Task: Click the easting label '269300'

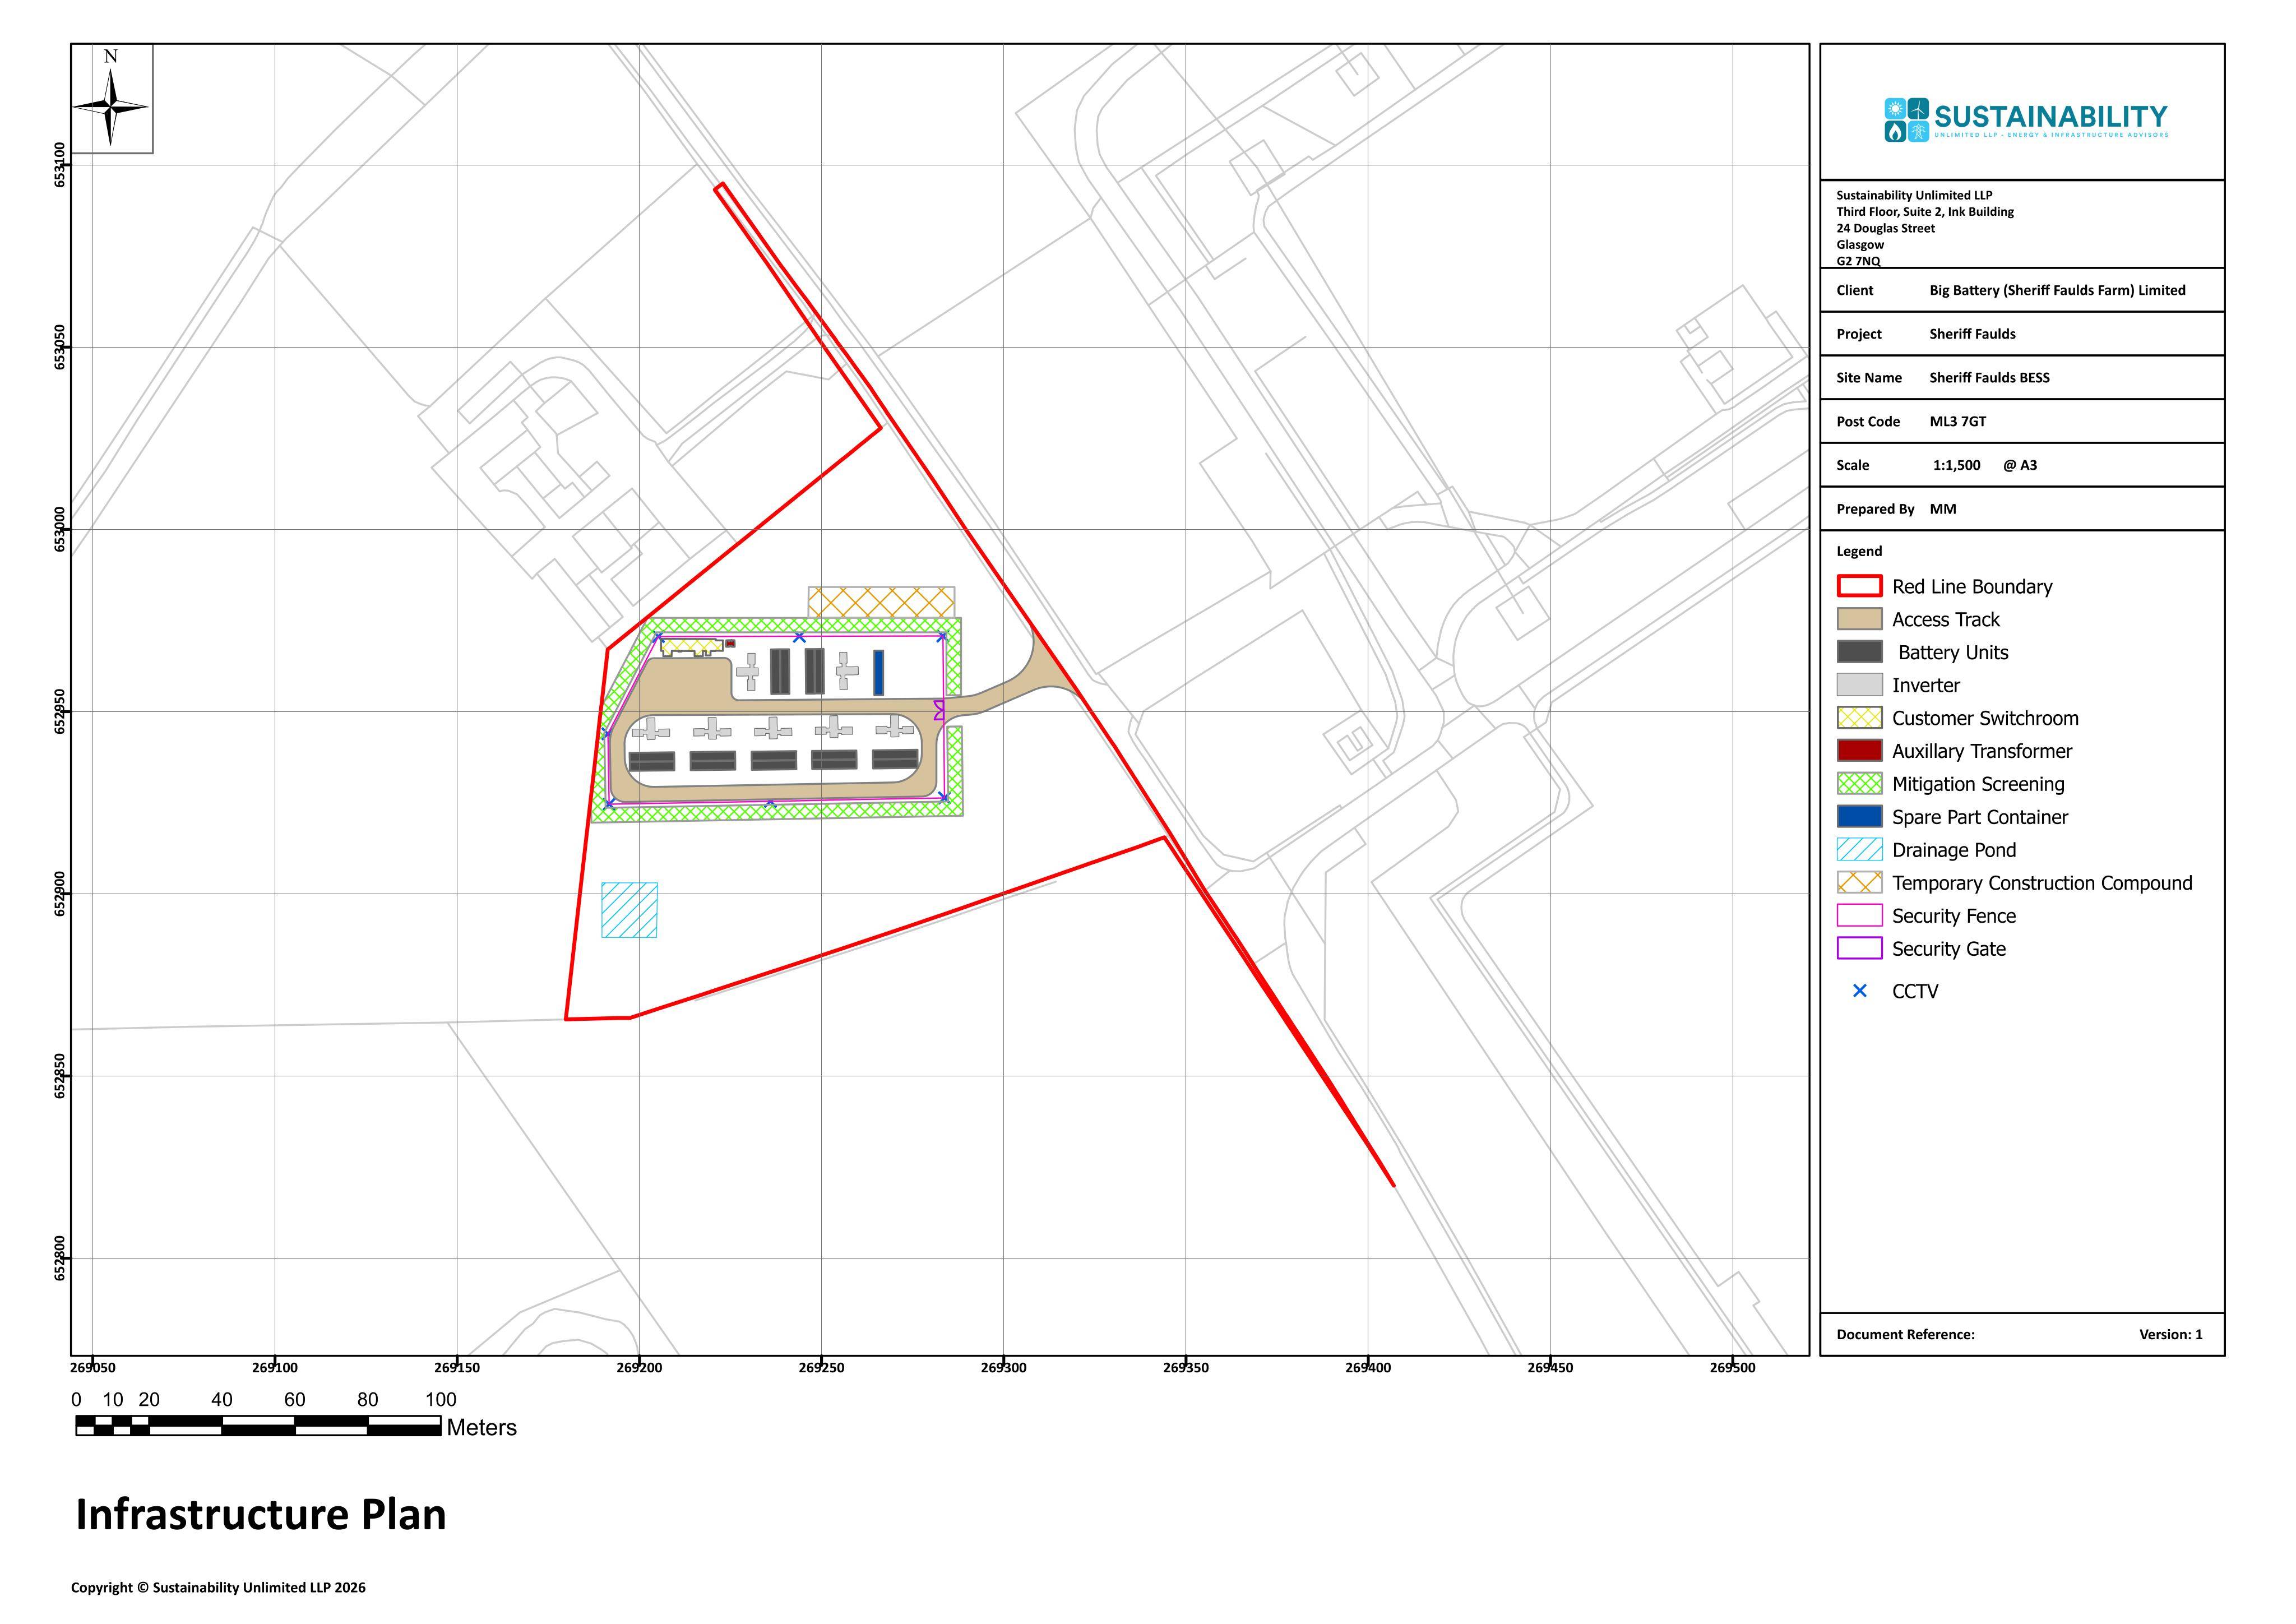Action: click(x=1003, y=1367)
